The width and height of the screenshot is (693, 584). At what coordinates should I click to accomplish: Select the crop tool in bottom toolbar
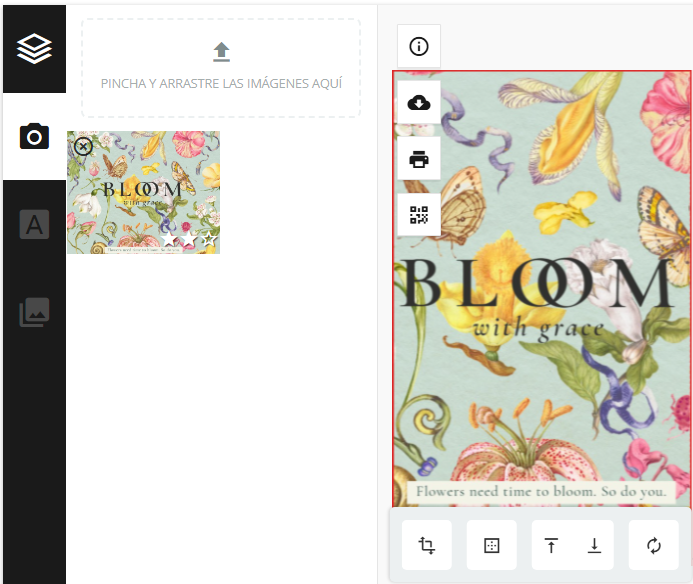(426, 545)
